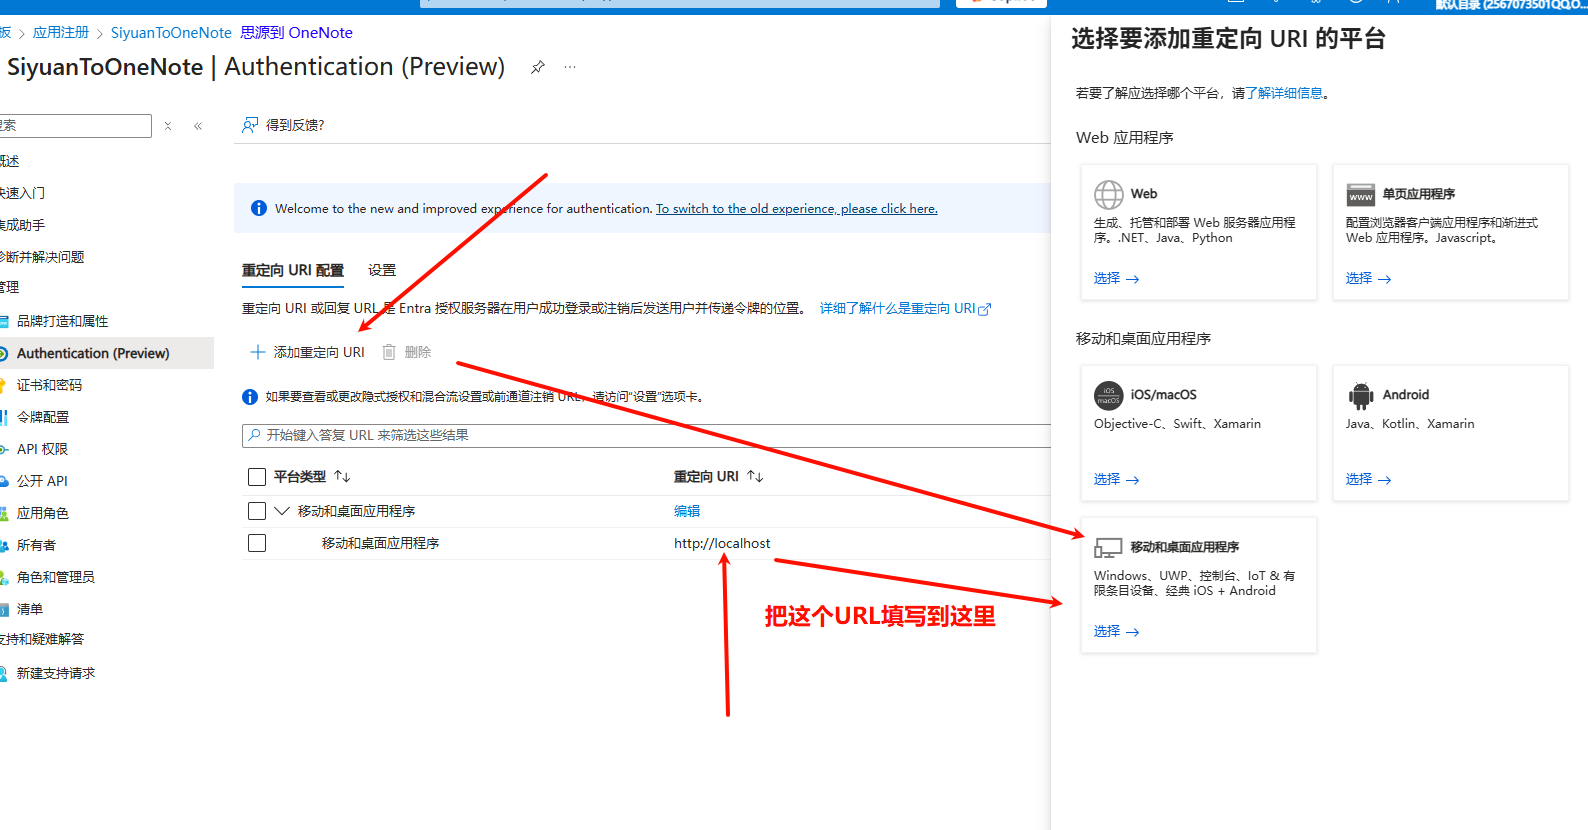Click the 单页应用程序 www icon
The width and height of the screenshot is (1588, 830).
point(1360,194)
